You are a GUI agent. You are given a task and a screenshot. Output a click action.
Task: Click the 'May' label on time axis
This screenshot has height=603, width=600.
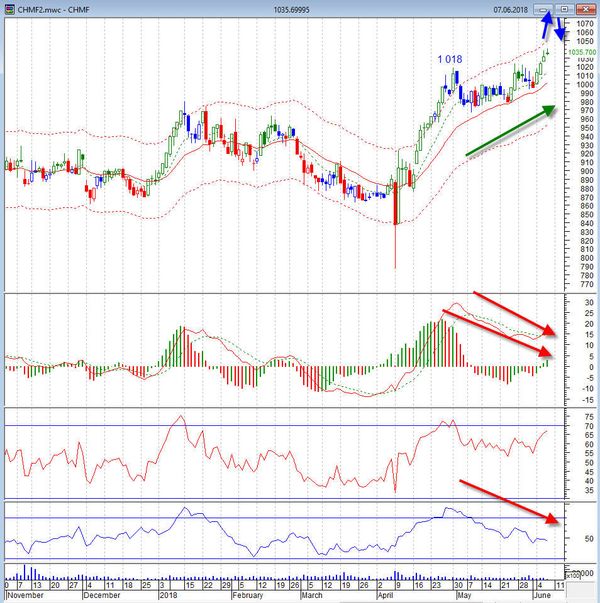464,595
